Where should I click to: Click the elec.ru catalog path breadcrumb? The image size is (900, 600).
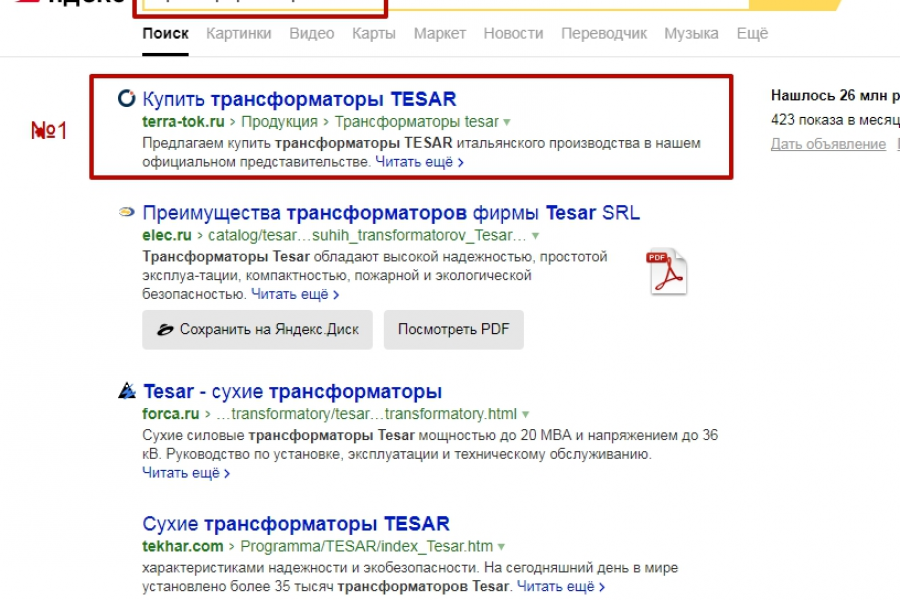[x=367, y=235]
